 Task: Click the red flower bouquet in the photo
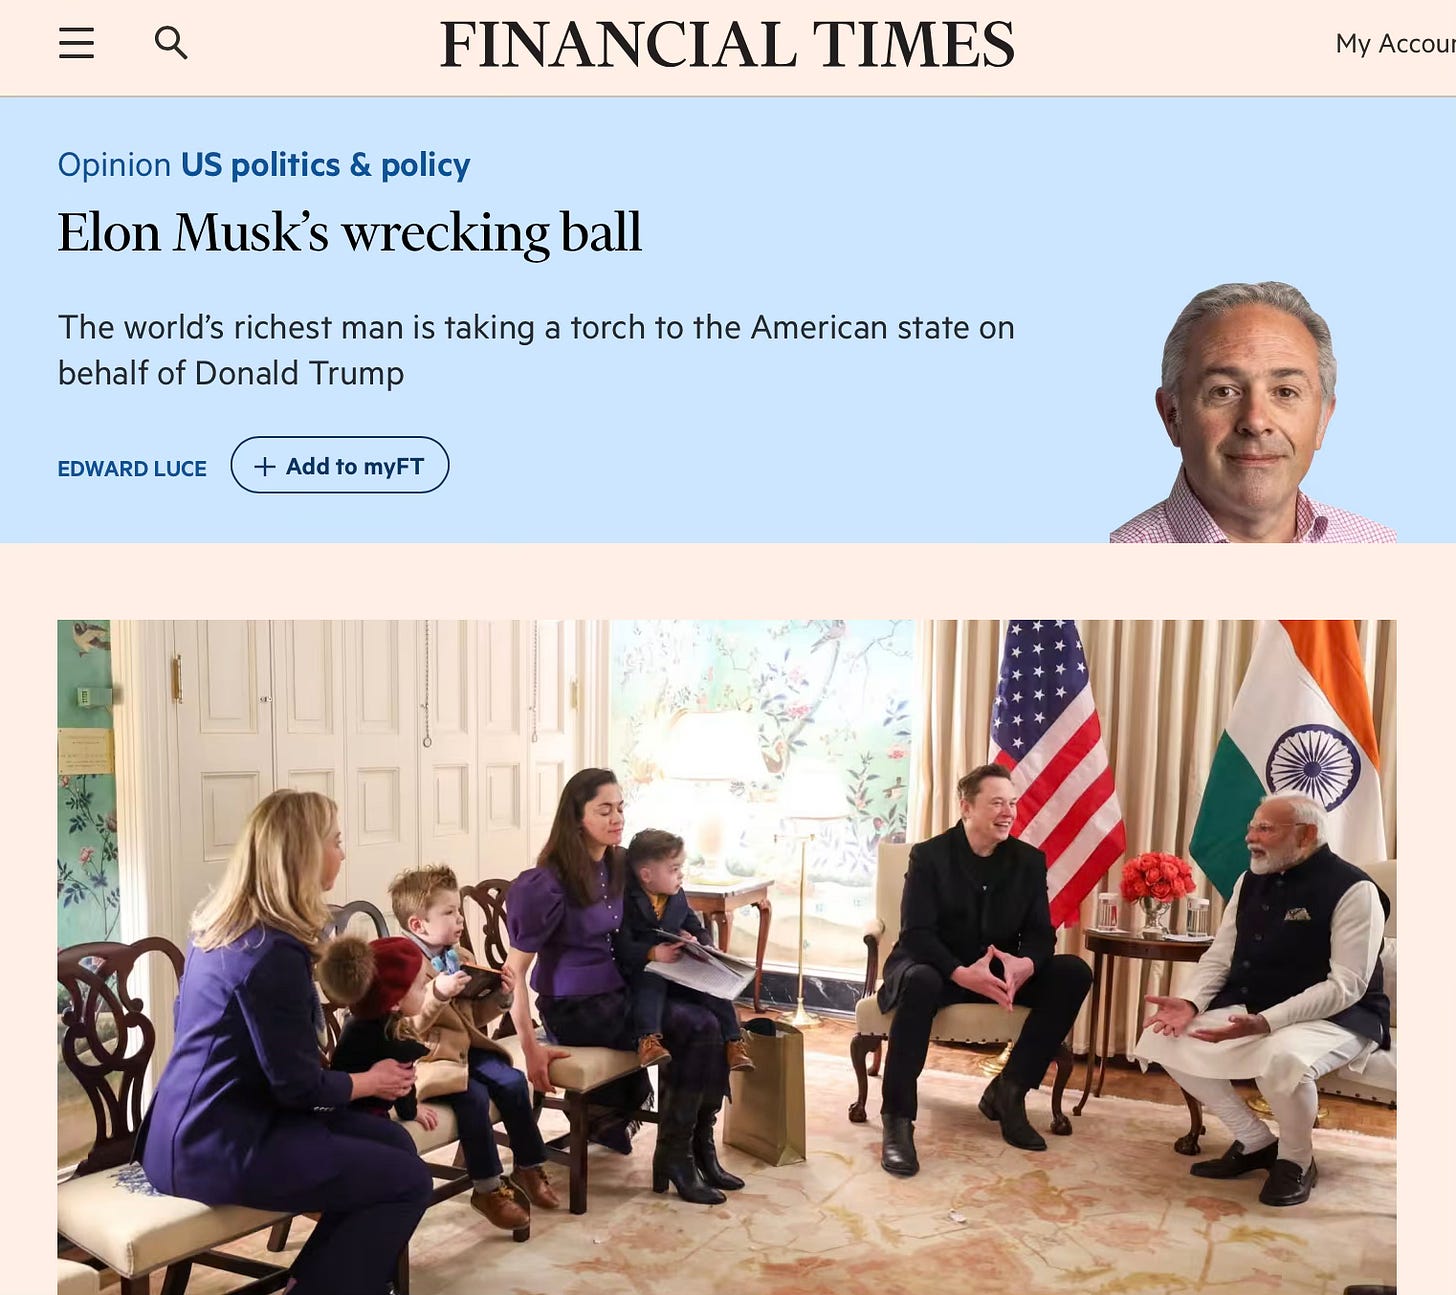click(x=1157, y=878)
